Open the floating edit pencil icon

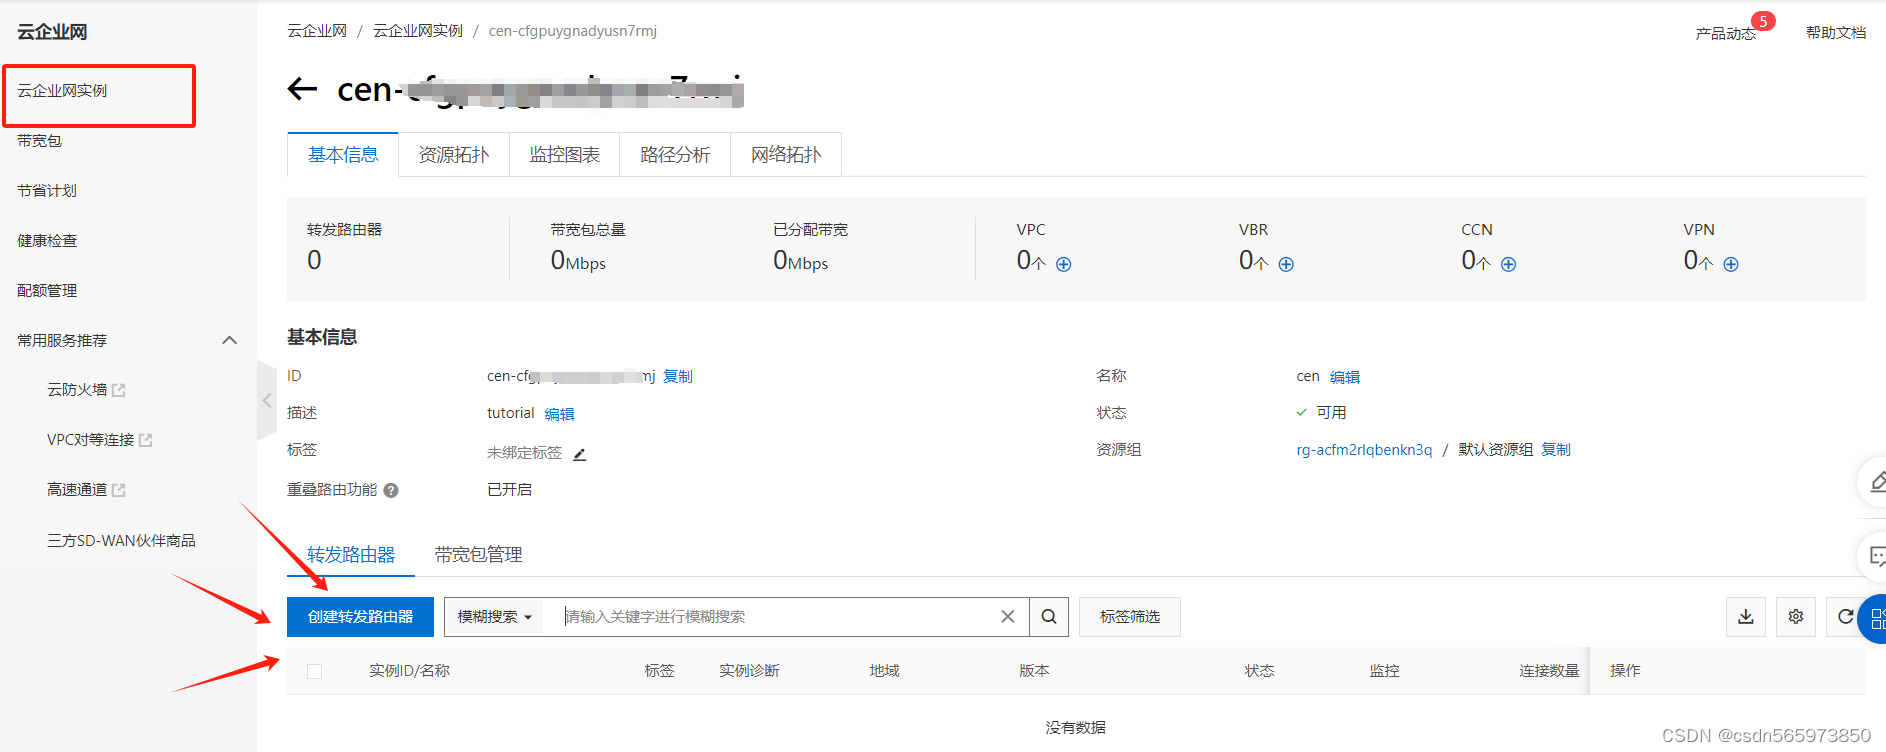(1874, 483)
